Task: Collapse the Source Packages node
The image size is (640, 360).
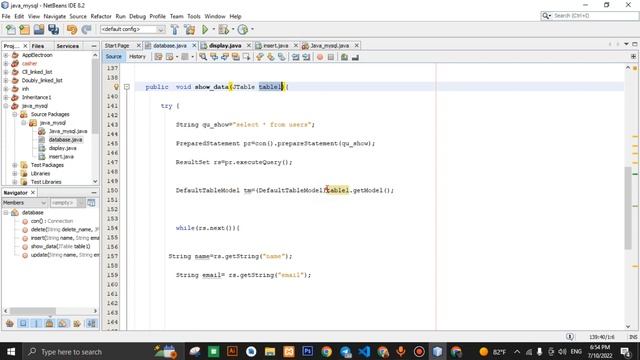Action: tap(15, 114)
